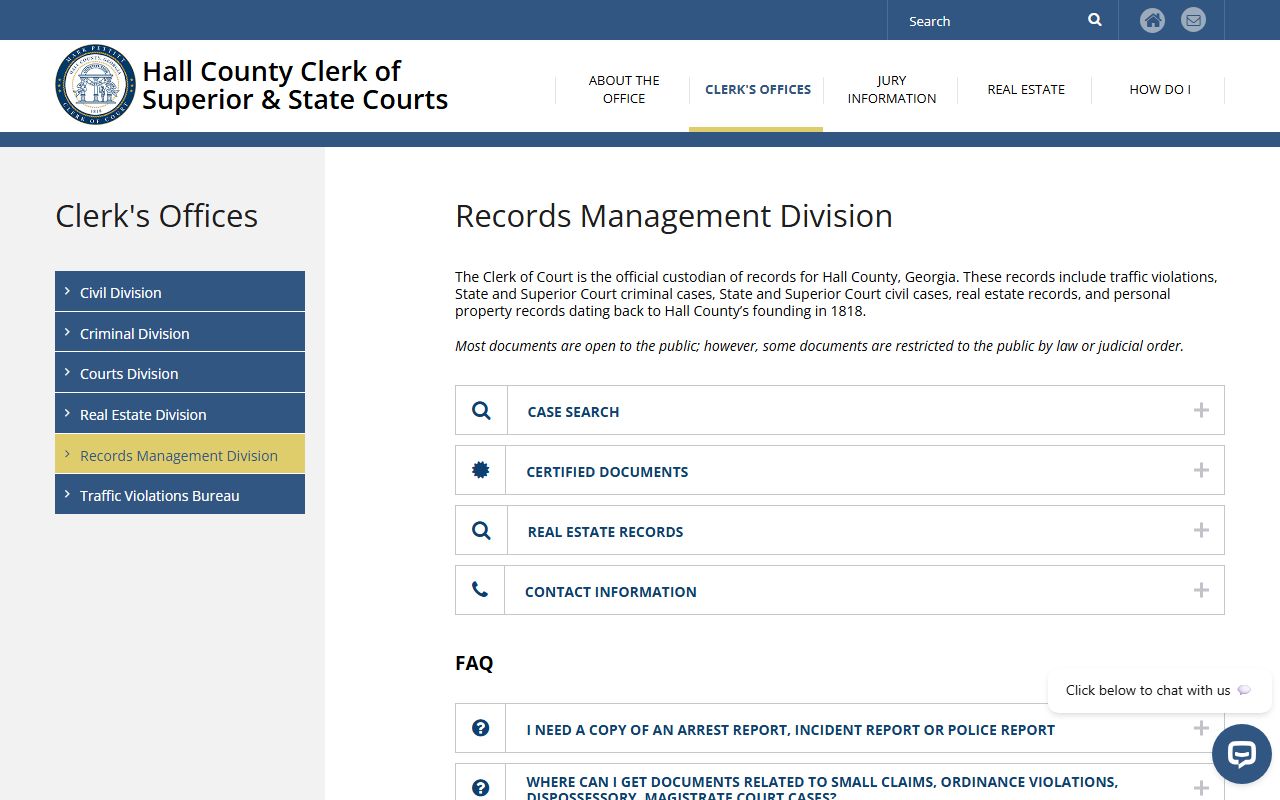Click the seal icon beside Certified Documents
The height and width of the screenshot is (800, 1280).
[x=481, y=470]
